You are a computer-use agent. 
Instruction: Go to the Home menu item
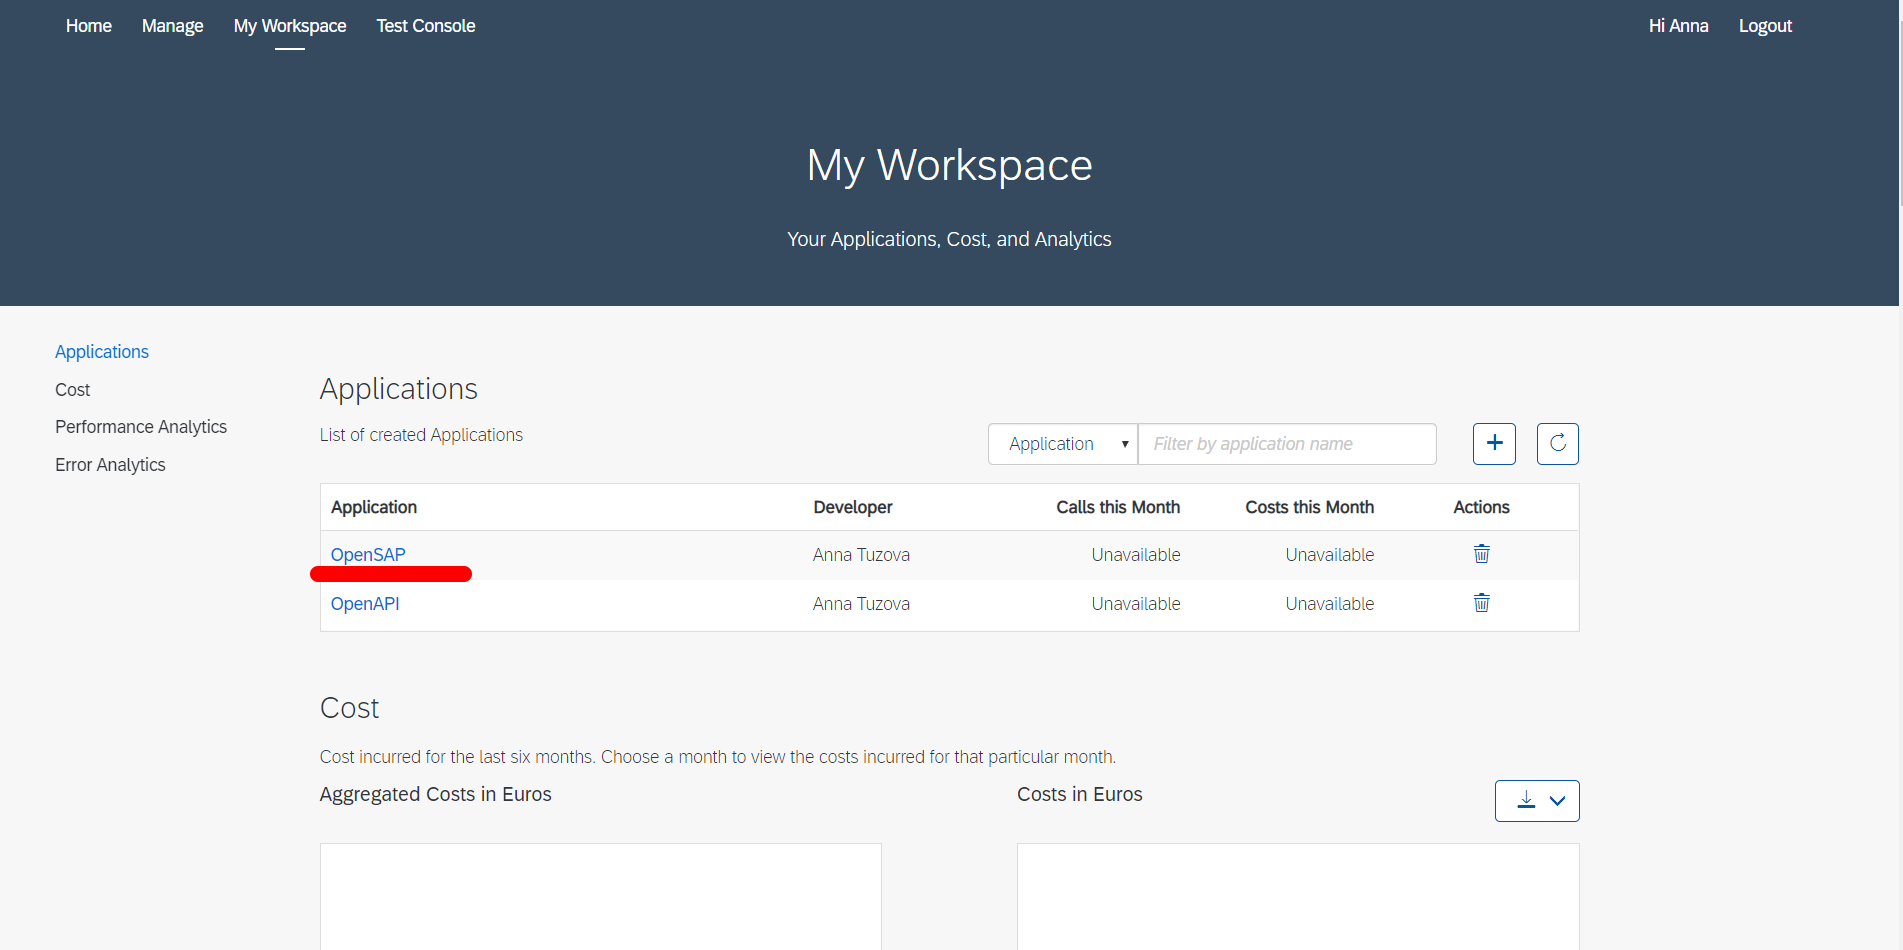(x=88, y=25)
